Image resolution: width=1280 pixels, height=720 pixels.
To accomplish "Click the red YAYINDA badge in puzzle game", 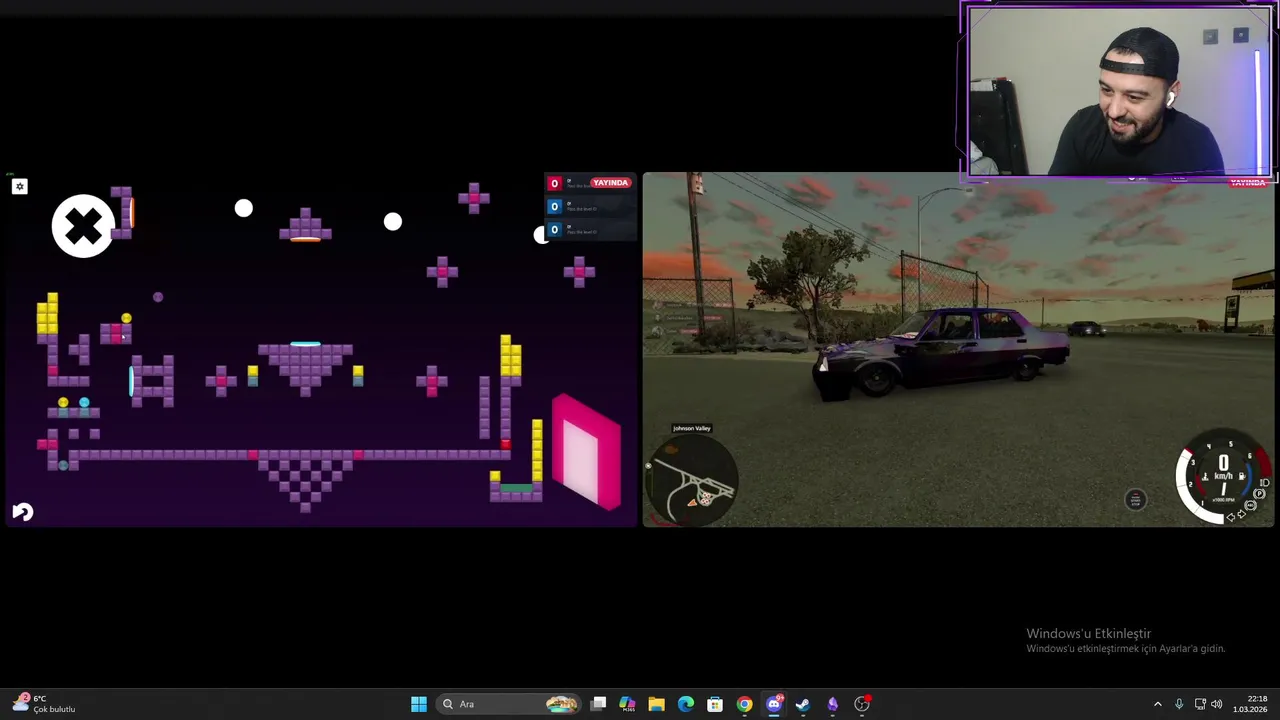I will (610, 183).
